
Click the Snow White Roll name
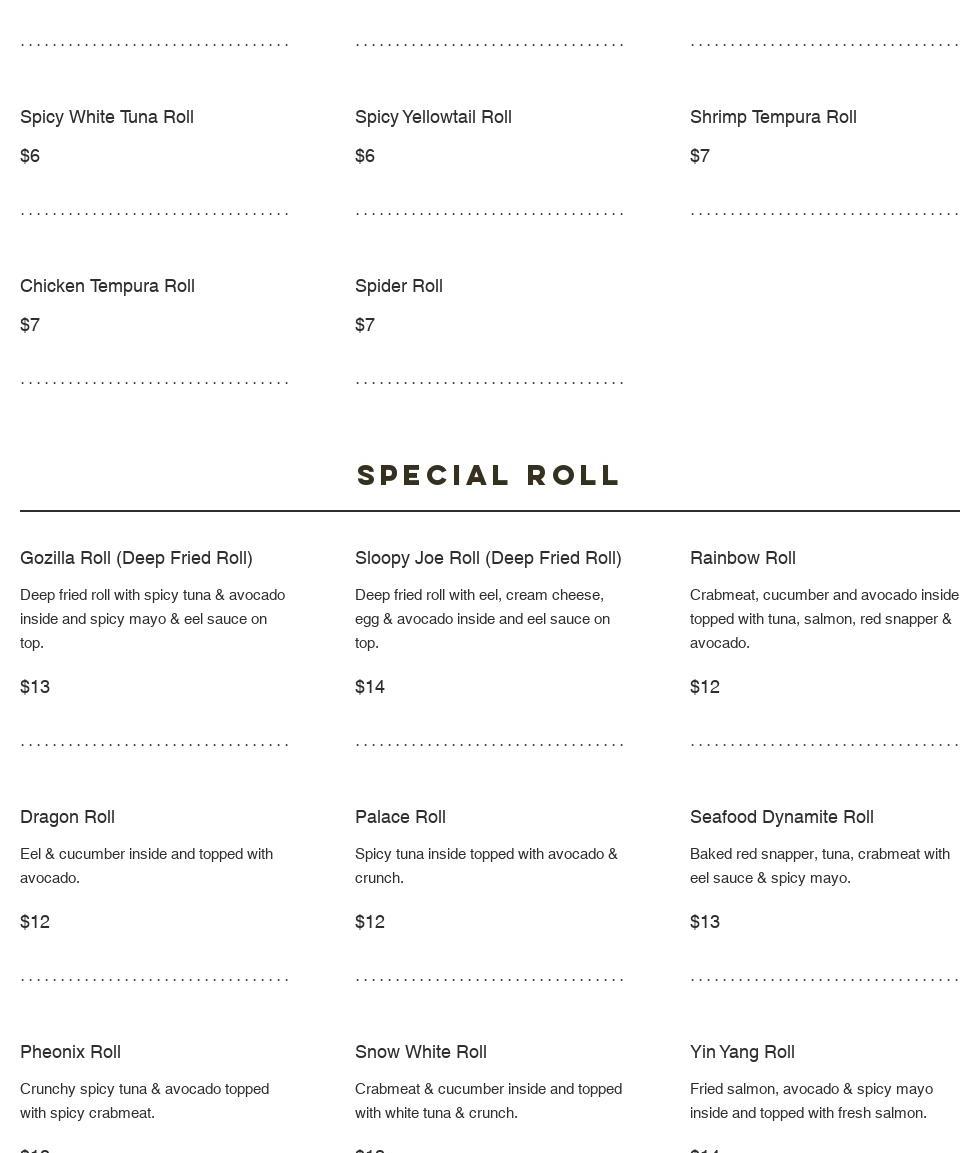click(x=421, y=1052)
